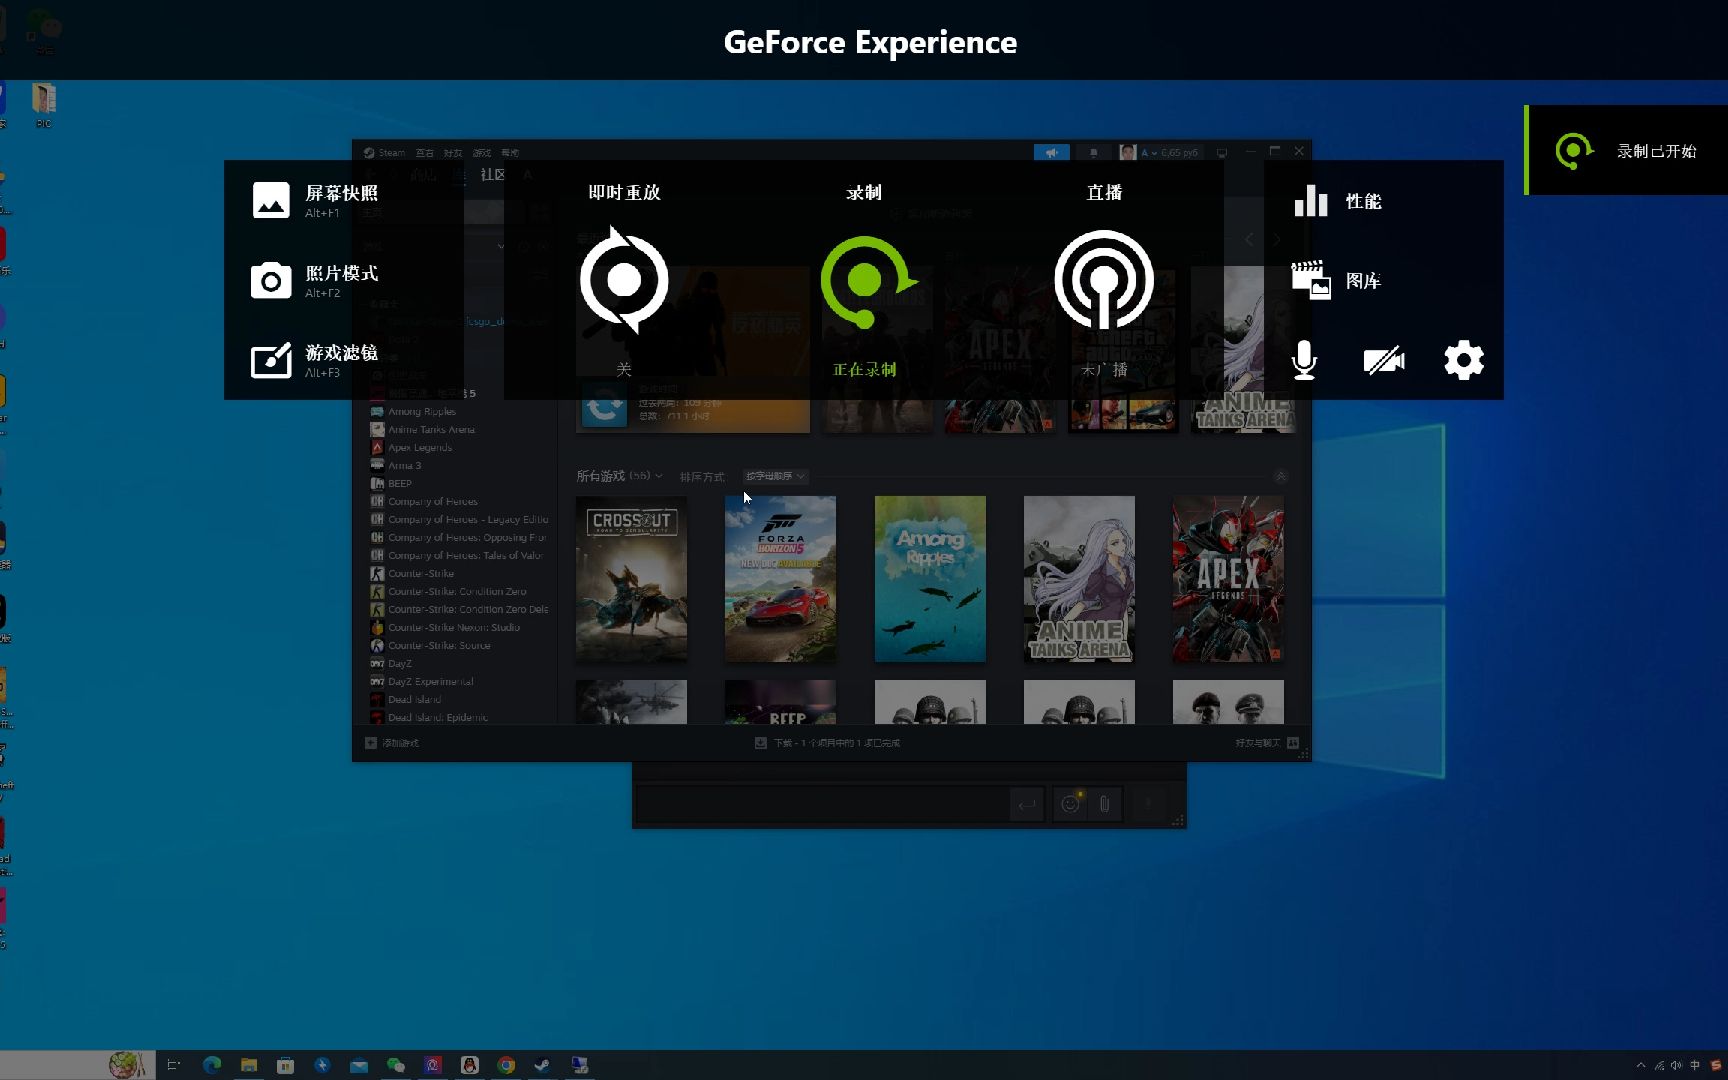Open the 帮助 menu in Steam
This screenshot has width=1728, height=1080.
pyautogui.click(x=510, y=153)
